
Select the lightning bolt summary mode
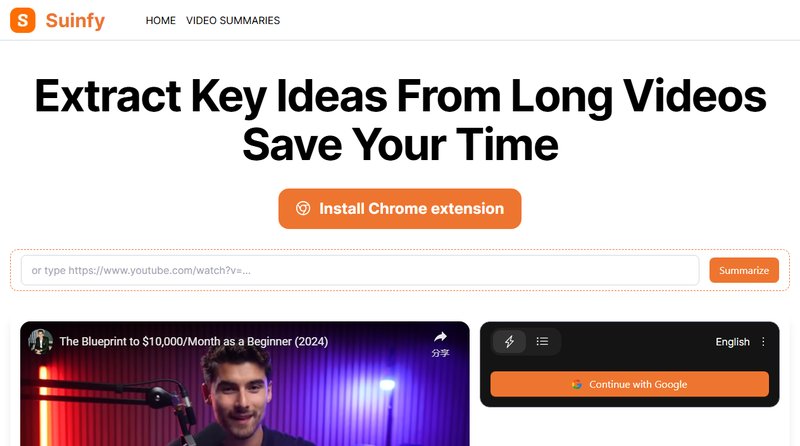pyautogui.click(x=509, y=341)
